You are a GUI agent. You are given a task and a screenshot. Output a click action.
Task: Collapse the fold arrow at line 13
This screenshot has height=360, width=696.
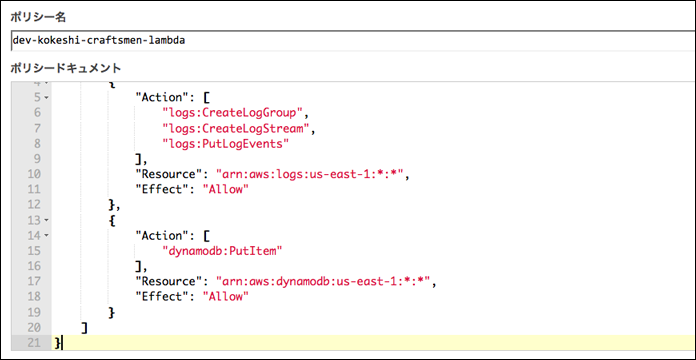[x=47, y=221]
